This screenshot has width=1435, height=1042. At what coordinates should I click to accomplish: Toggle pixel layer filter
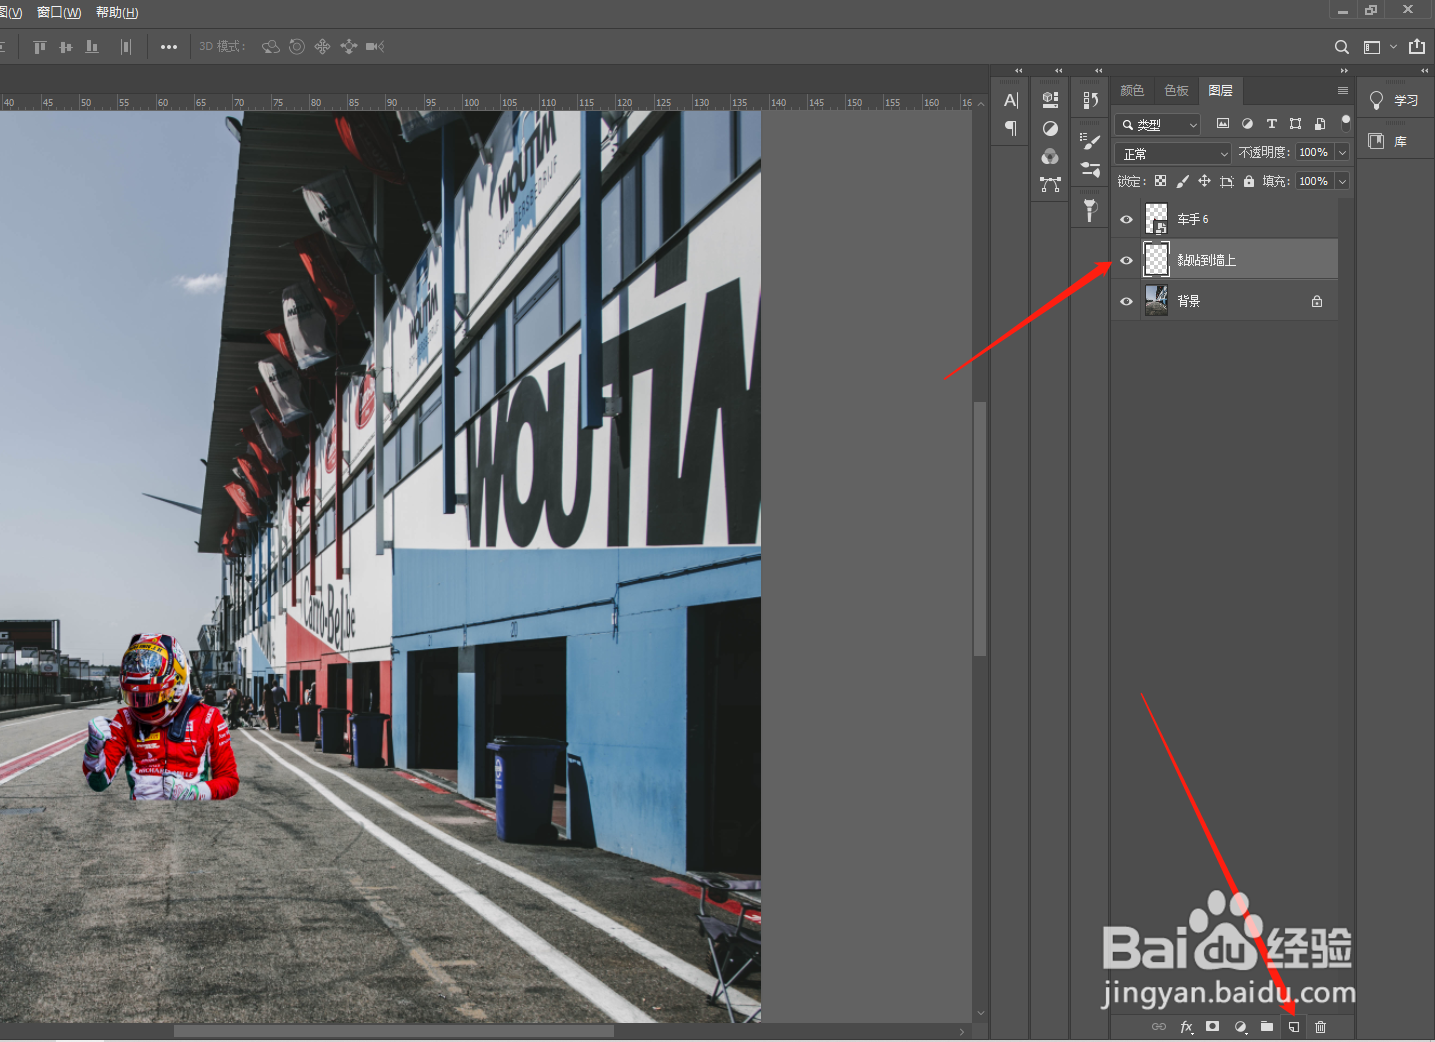point(1223,124)
